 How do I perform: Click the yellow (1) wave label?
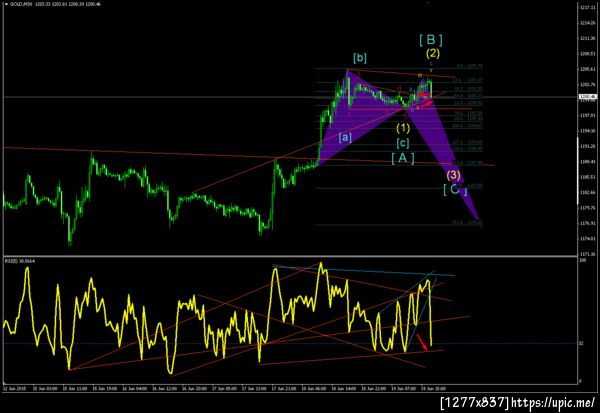(403, 127)
